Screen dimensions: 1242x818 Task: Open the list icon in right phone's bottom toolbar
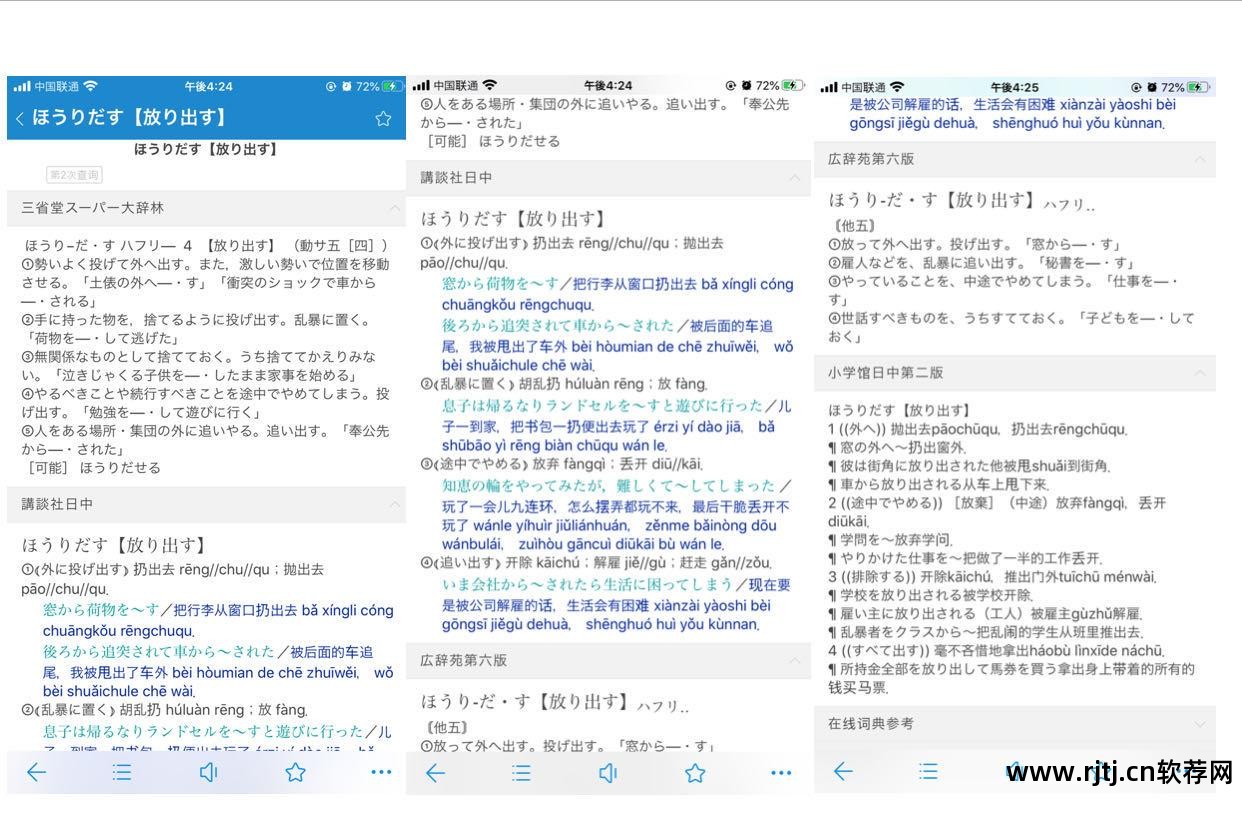929,770
